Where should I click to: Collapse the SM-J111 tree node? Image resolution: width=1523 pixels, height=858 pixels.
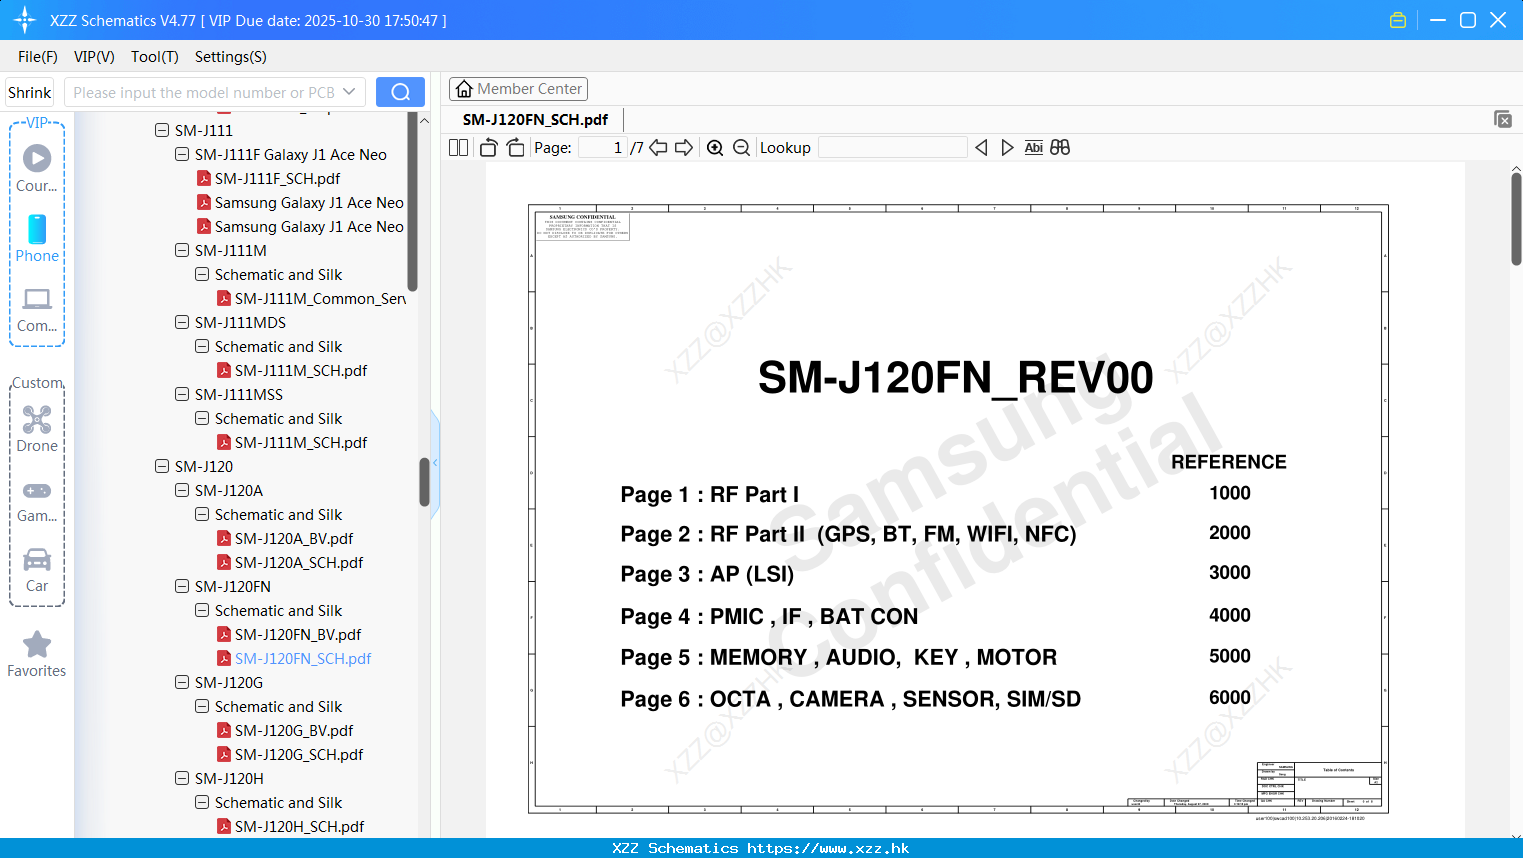click(162, 130)
